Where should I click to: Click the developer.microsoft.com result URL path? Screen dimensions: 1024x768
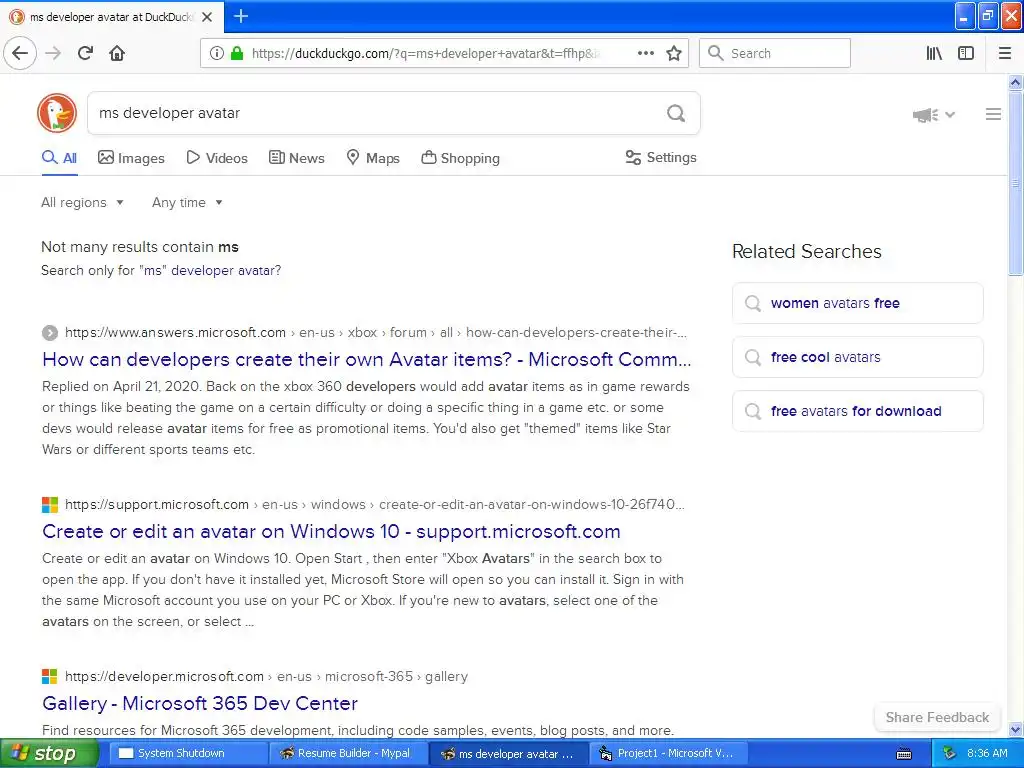point(266,676)
